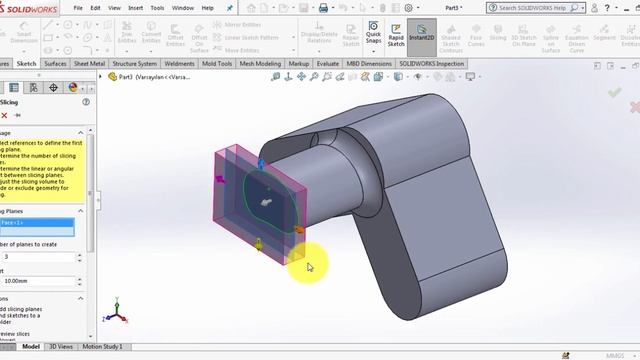
Task: Open the user login icon
Action: (594, 8)
